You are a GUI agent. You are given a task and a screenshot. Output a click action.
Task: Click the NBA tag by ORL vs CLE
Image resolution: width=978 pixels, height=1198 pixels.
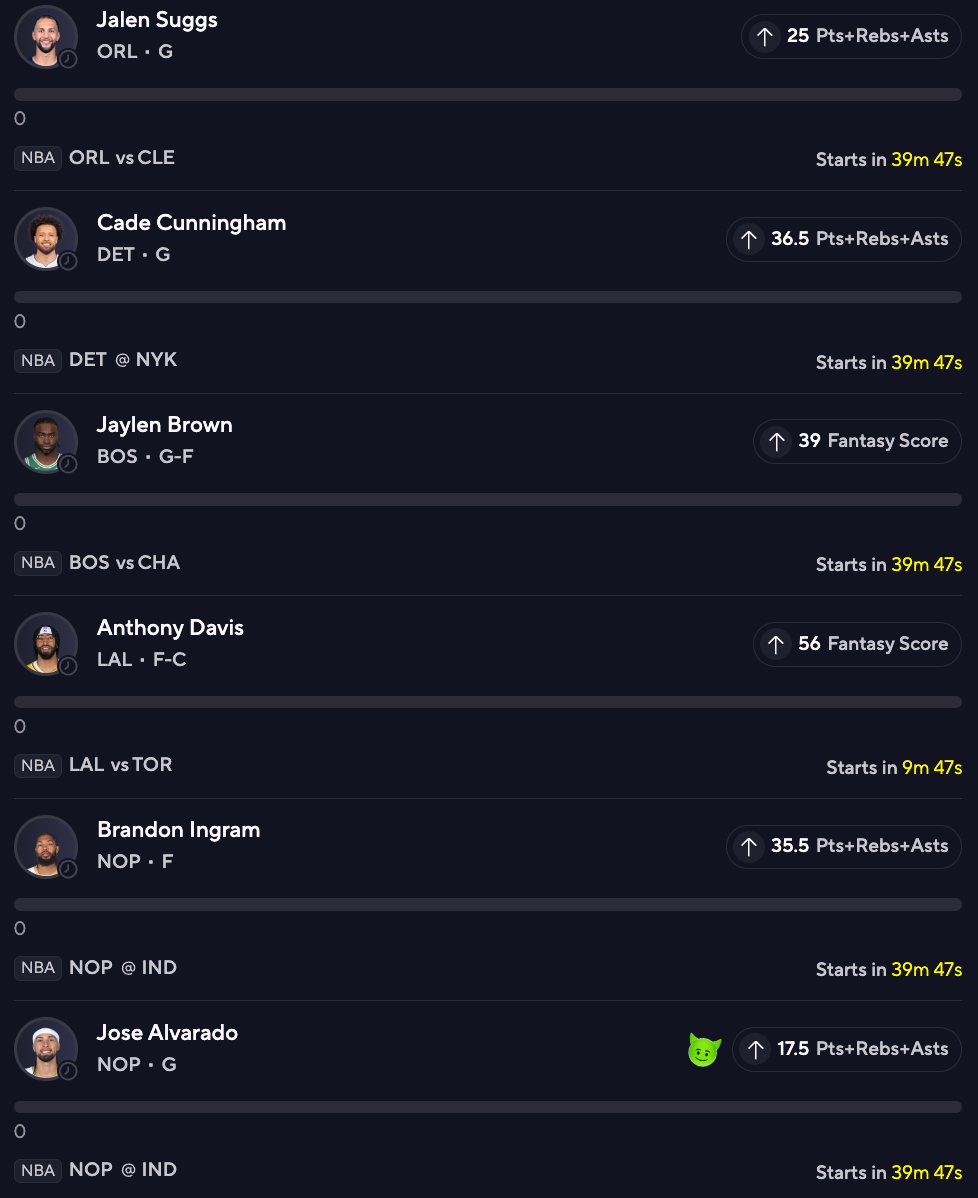38,158
